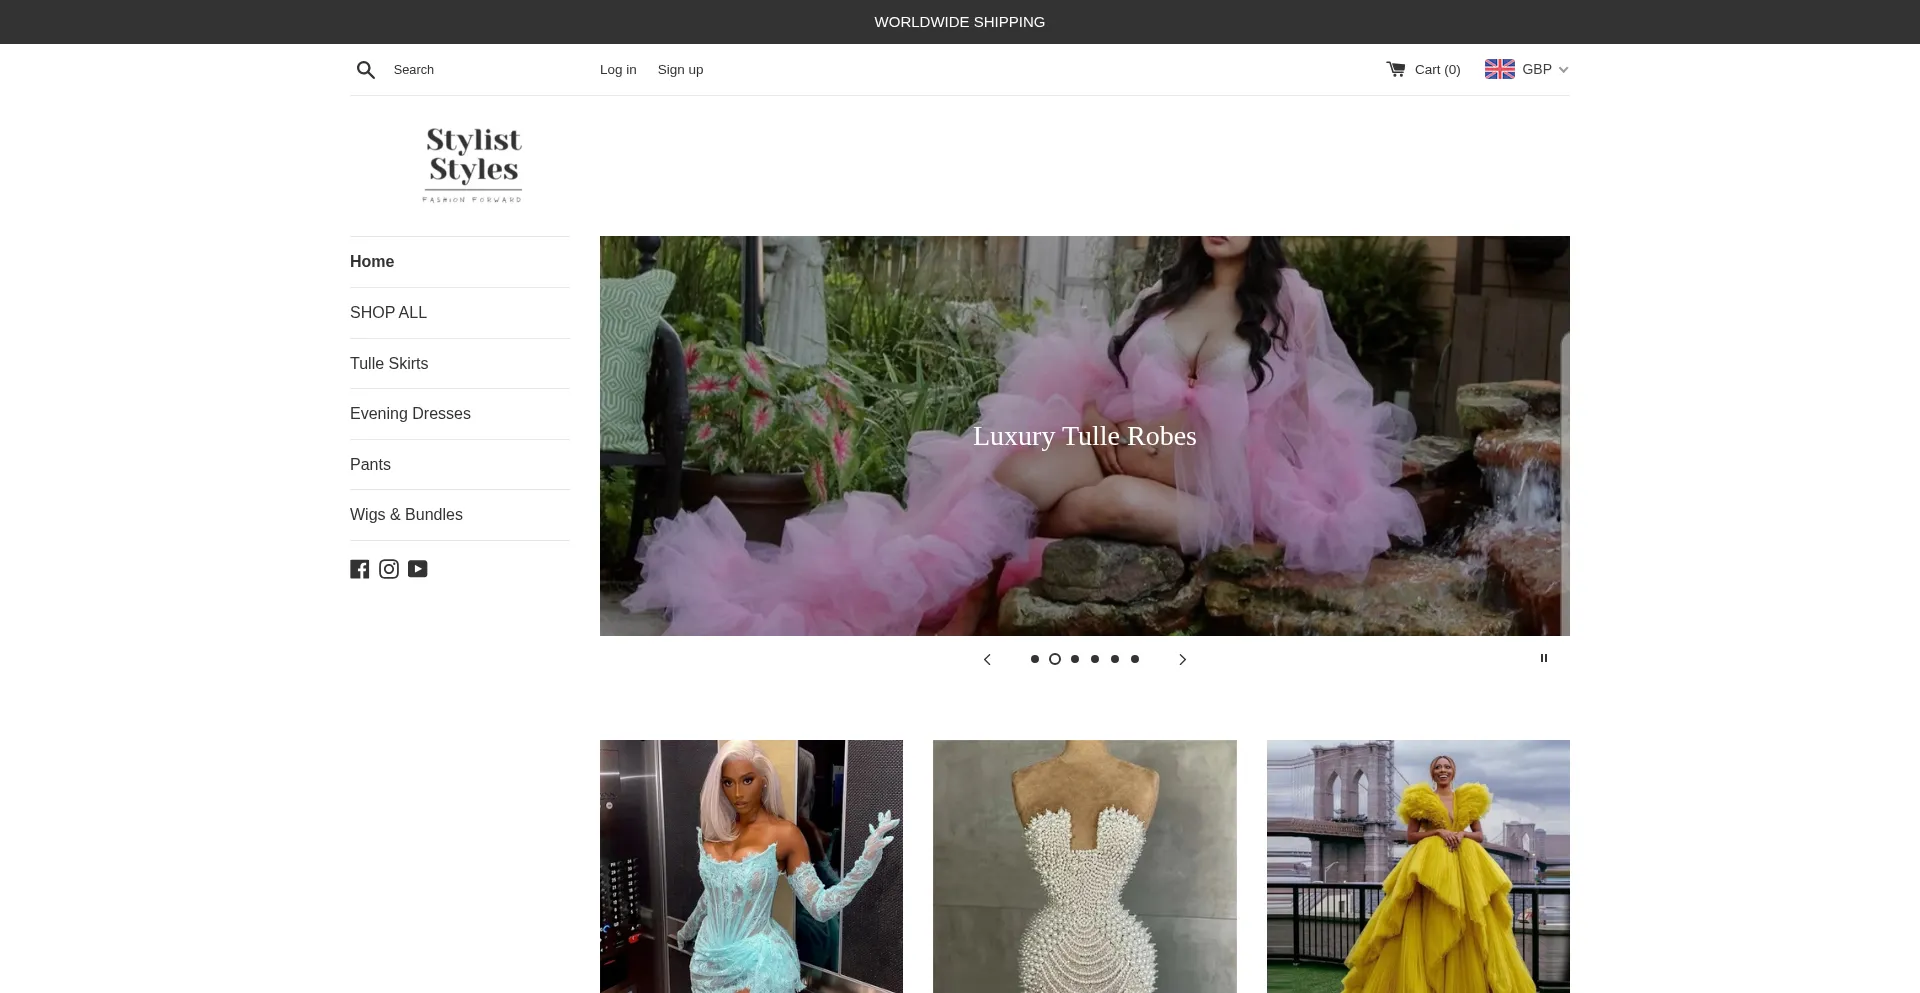1920x993 pixels.
Task: Click the Log in link
Action: point(618,70)
